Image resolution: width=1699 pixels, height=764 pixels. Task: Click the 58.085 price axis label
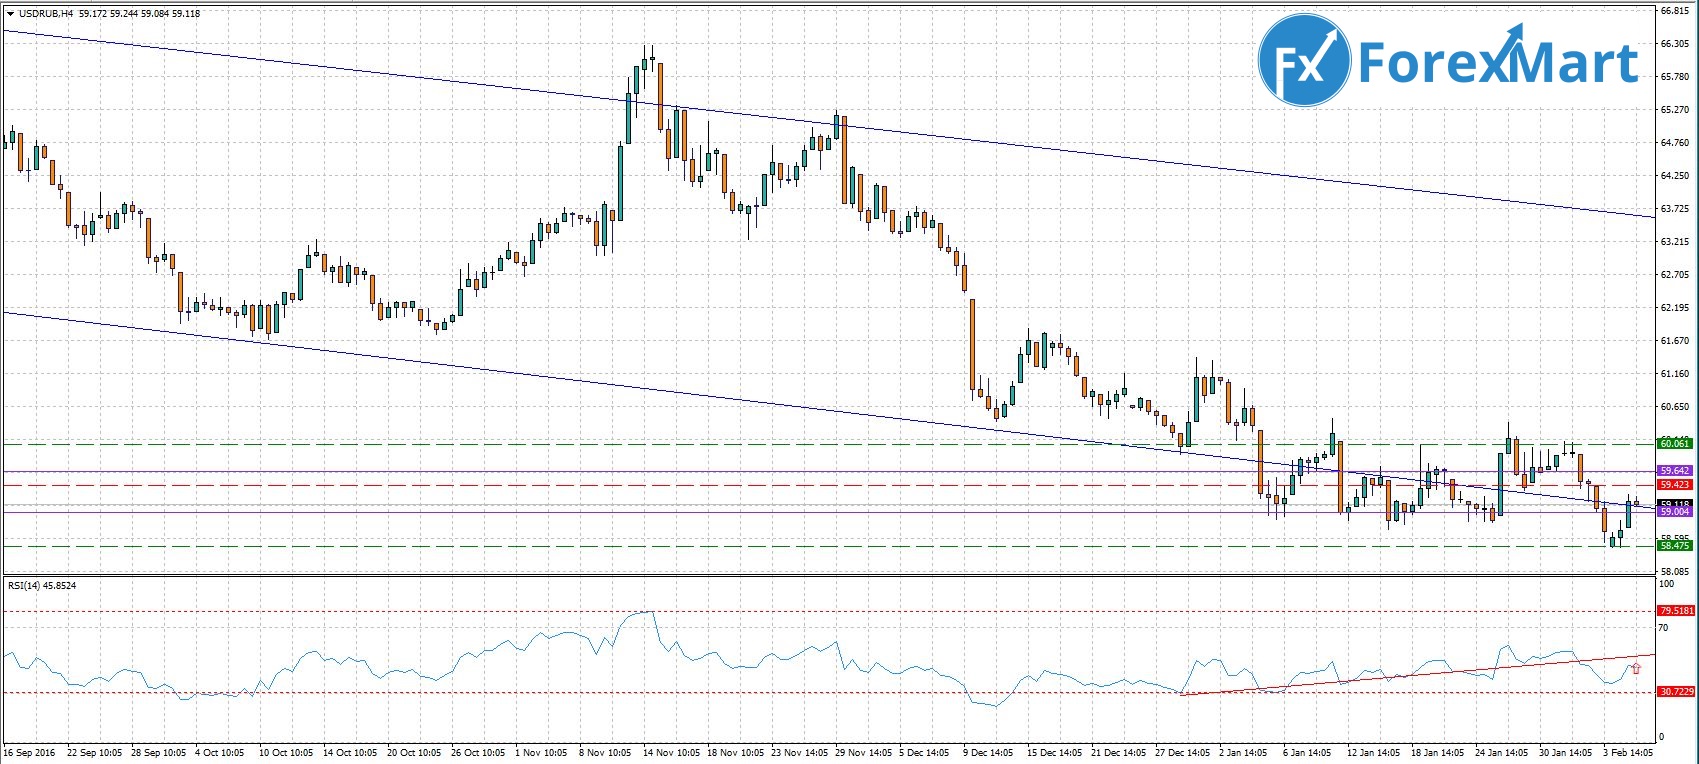pyautogui.click(x=1674, y=571)
